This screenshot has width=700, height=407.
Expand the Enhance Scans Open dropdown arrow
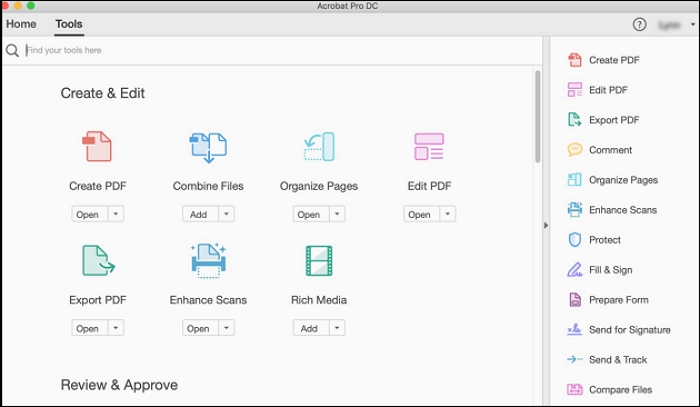[226, 328]
